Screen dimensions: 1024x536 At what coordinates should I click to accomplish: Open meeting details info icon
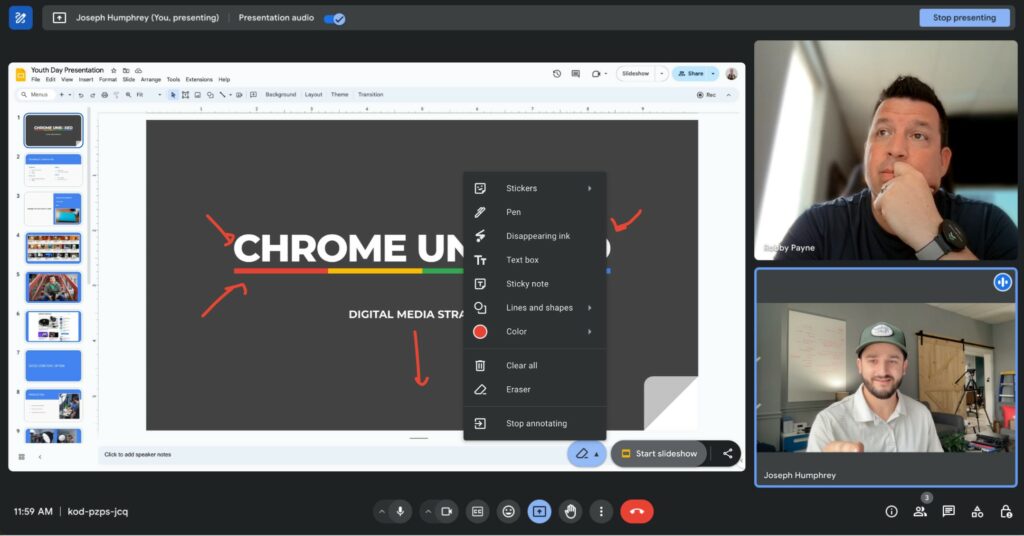pos(891,511)
